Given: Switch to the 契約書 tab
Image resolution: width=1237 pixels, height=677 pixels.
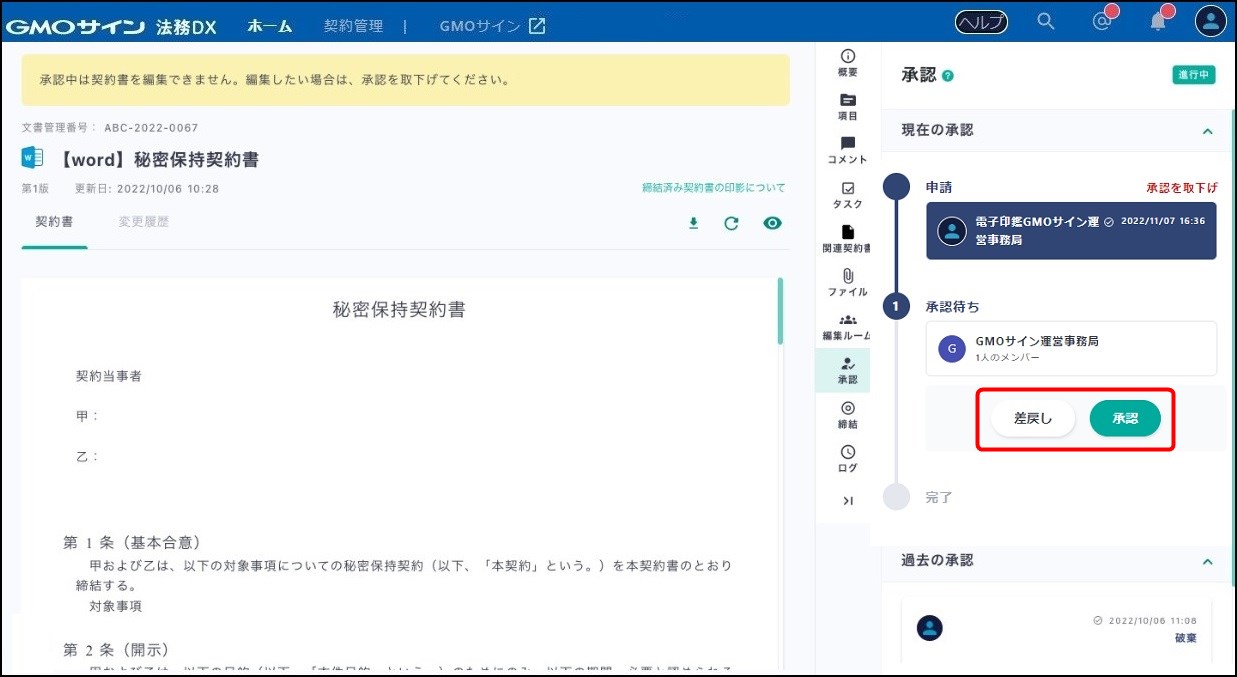Looking at the screenshot, I should pos(54,222).
